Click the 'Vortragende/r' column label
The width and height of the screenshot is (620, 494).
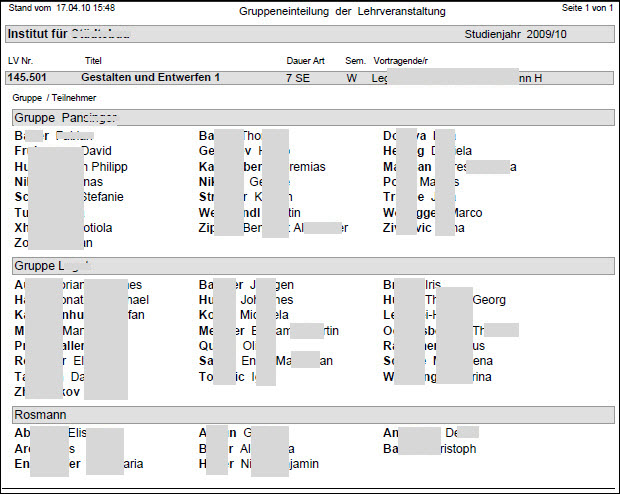coord(401,61)
